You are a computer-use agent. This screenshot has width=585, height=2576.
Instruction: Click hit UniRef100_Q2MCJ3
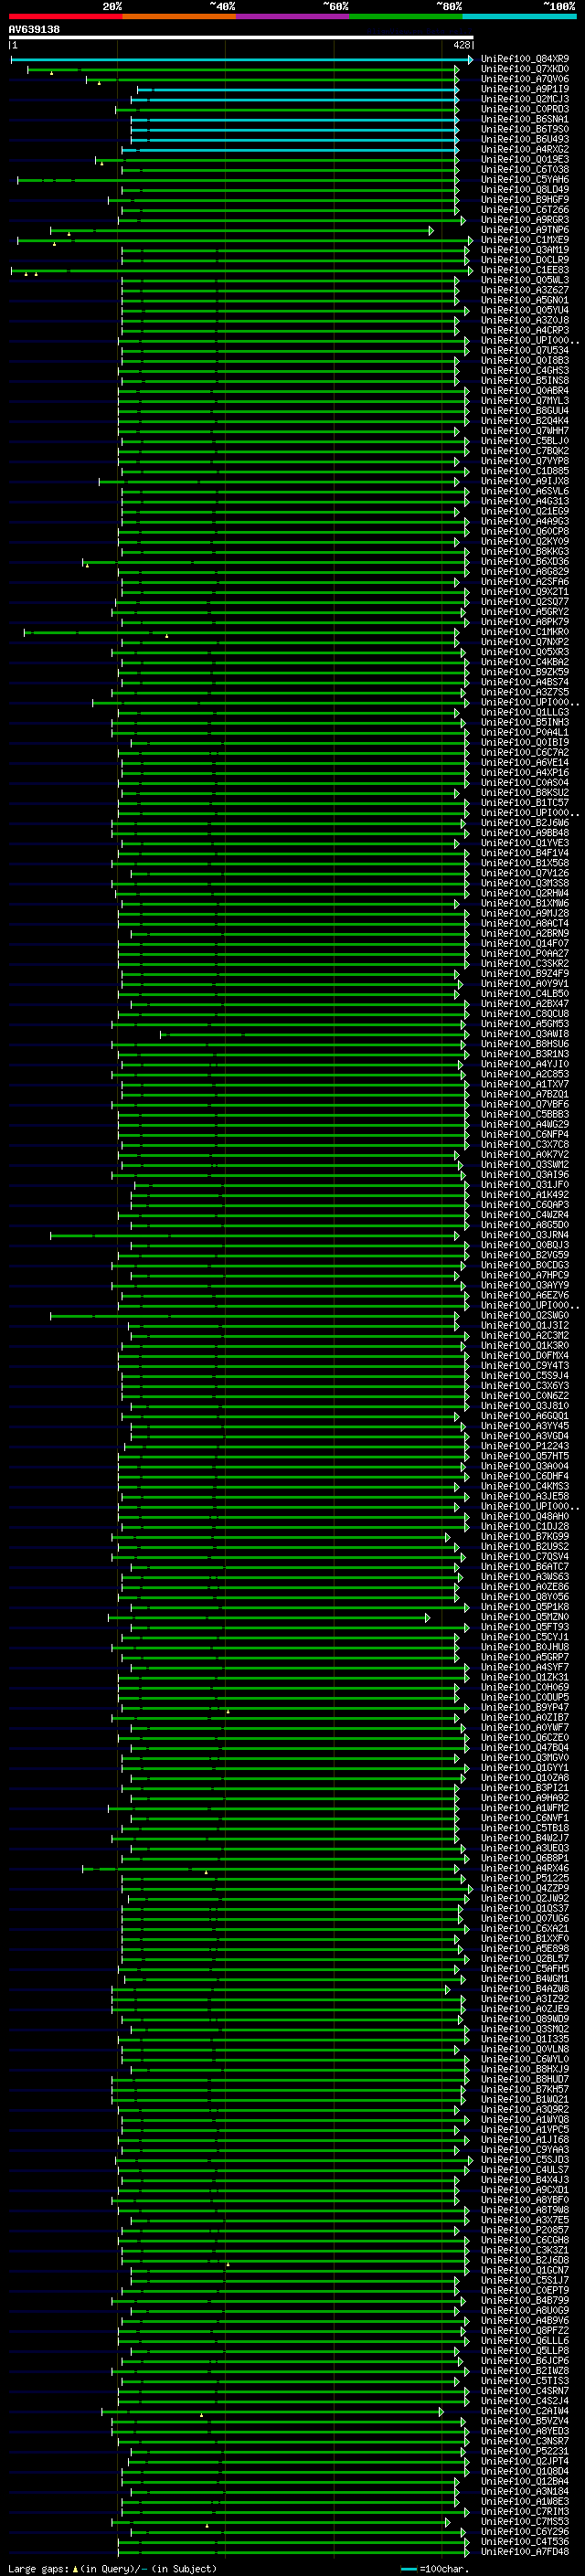click(x=524, y=100)
